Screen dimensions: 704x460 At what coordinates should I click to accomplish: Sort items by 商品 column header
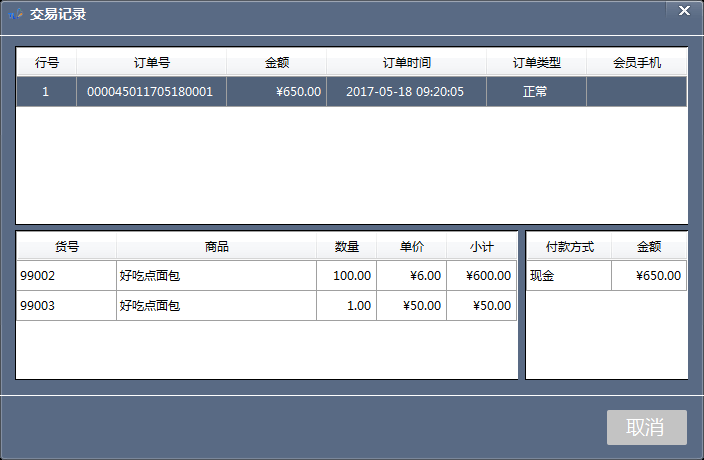tap(216, 247)
